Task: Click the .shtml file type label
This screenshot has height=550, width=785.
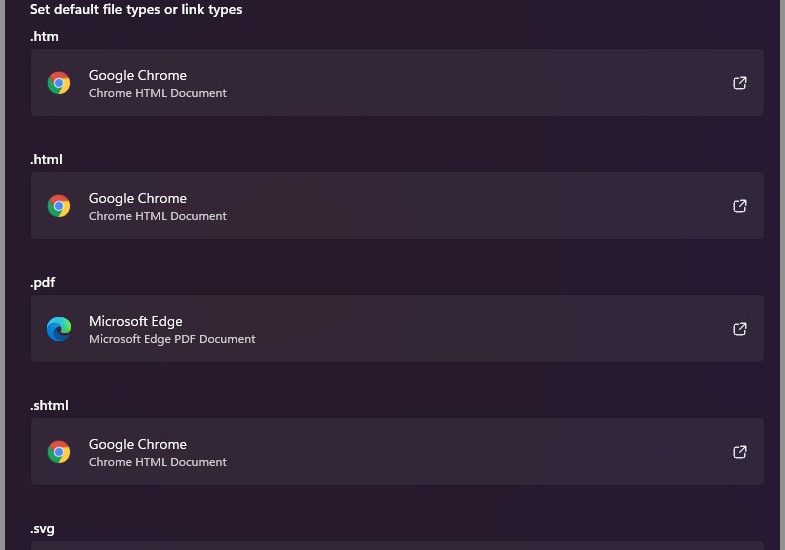Action: point(49,406)
